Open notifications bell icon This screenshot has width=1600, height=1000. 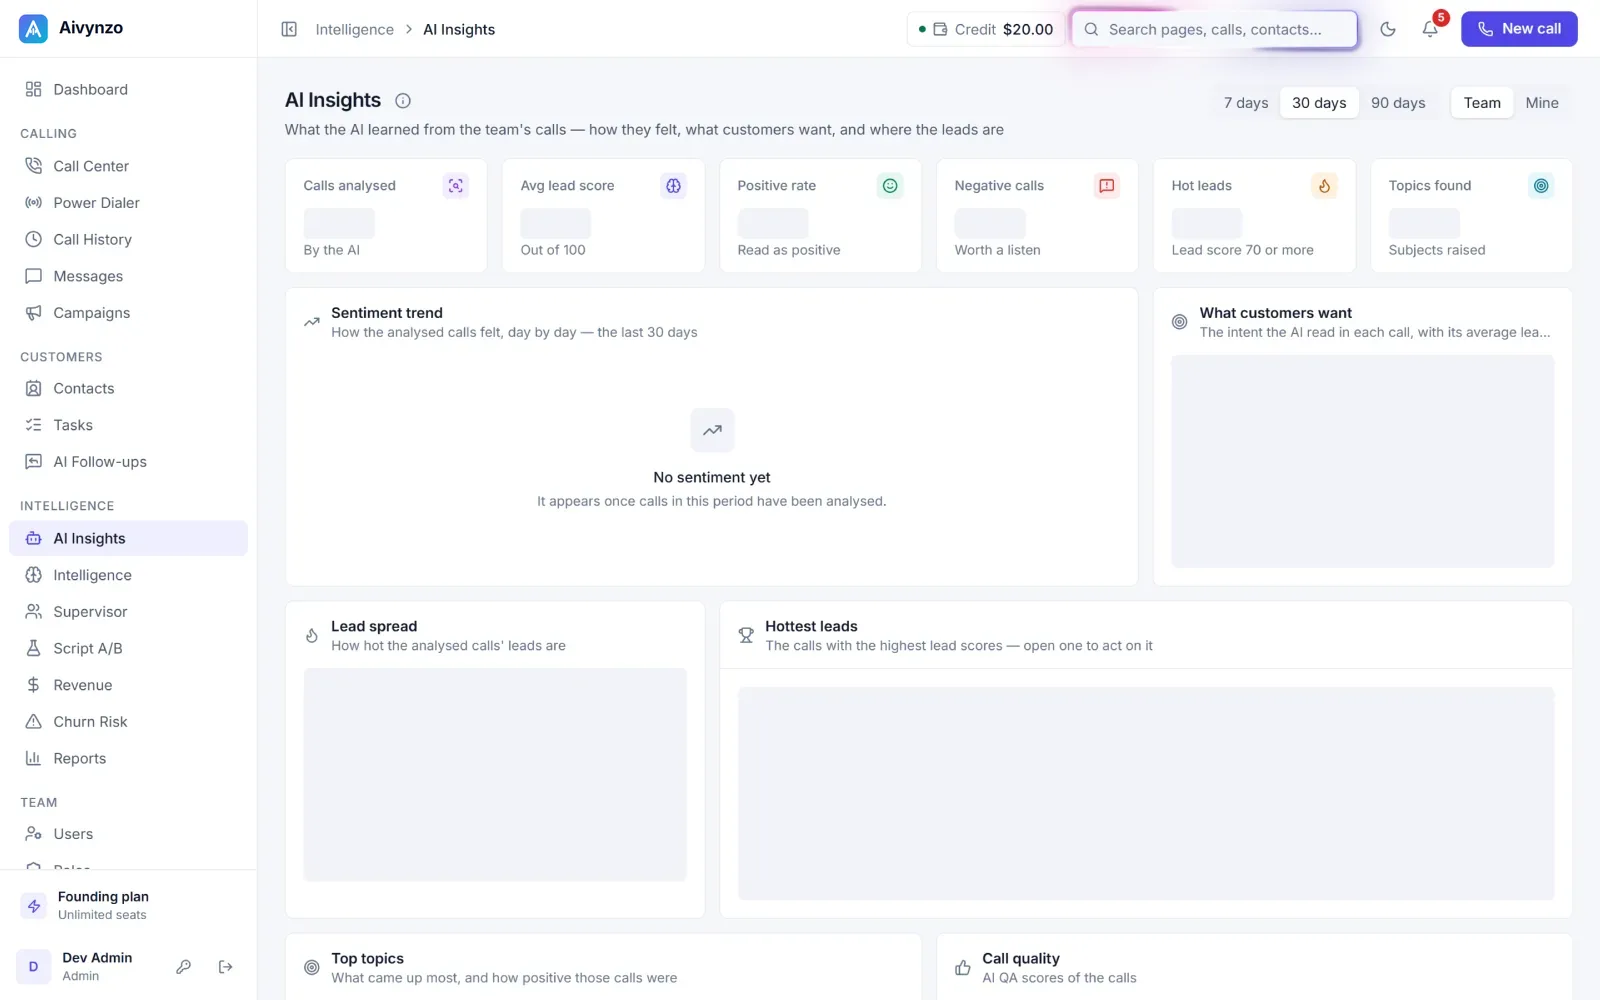pos(1430,29)
